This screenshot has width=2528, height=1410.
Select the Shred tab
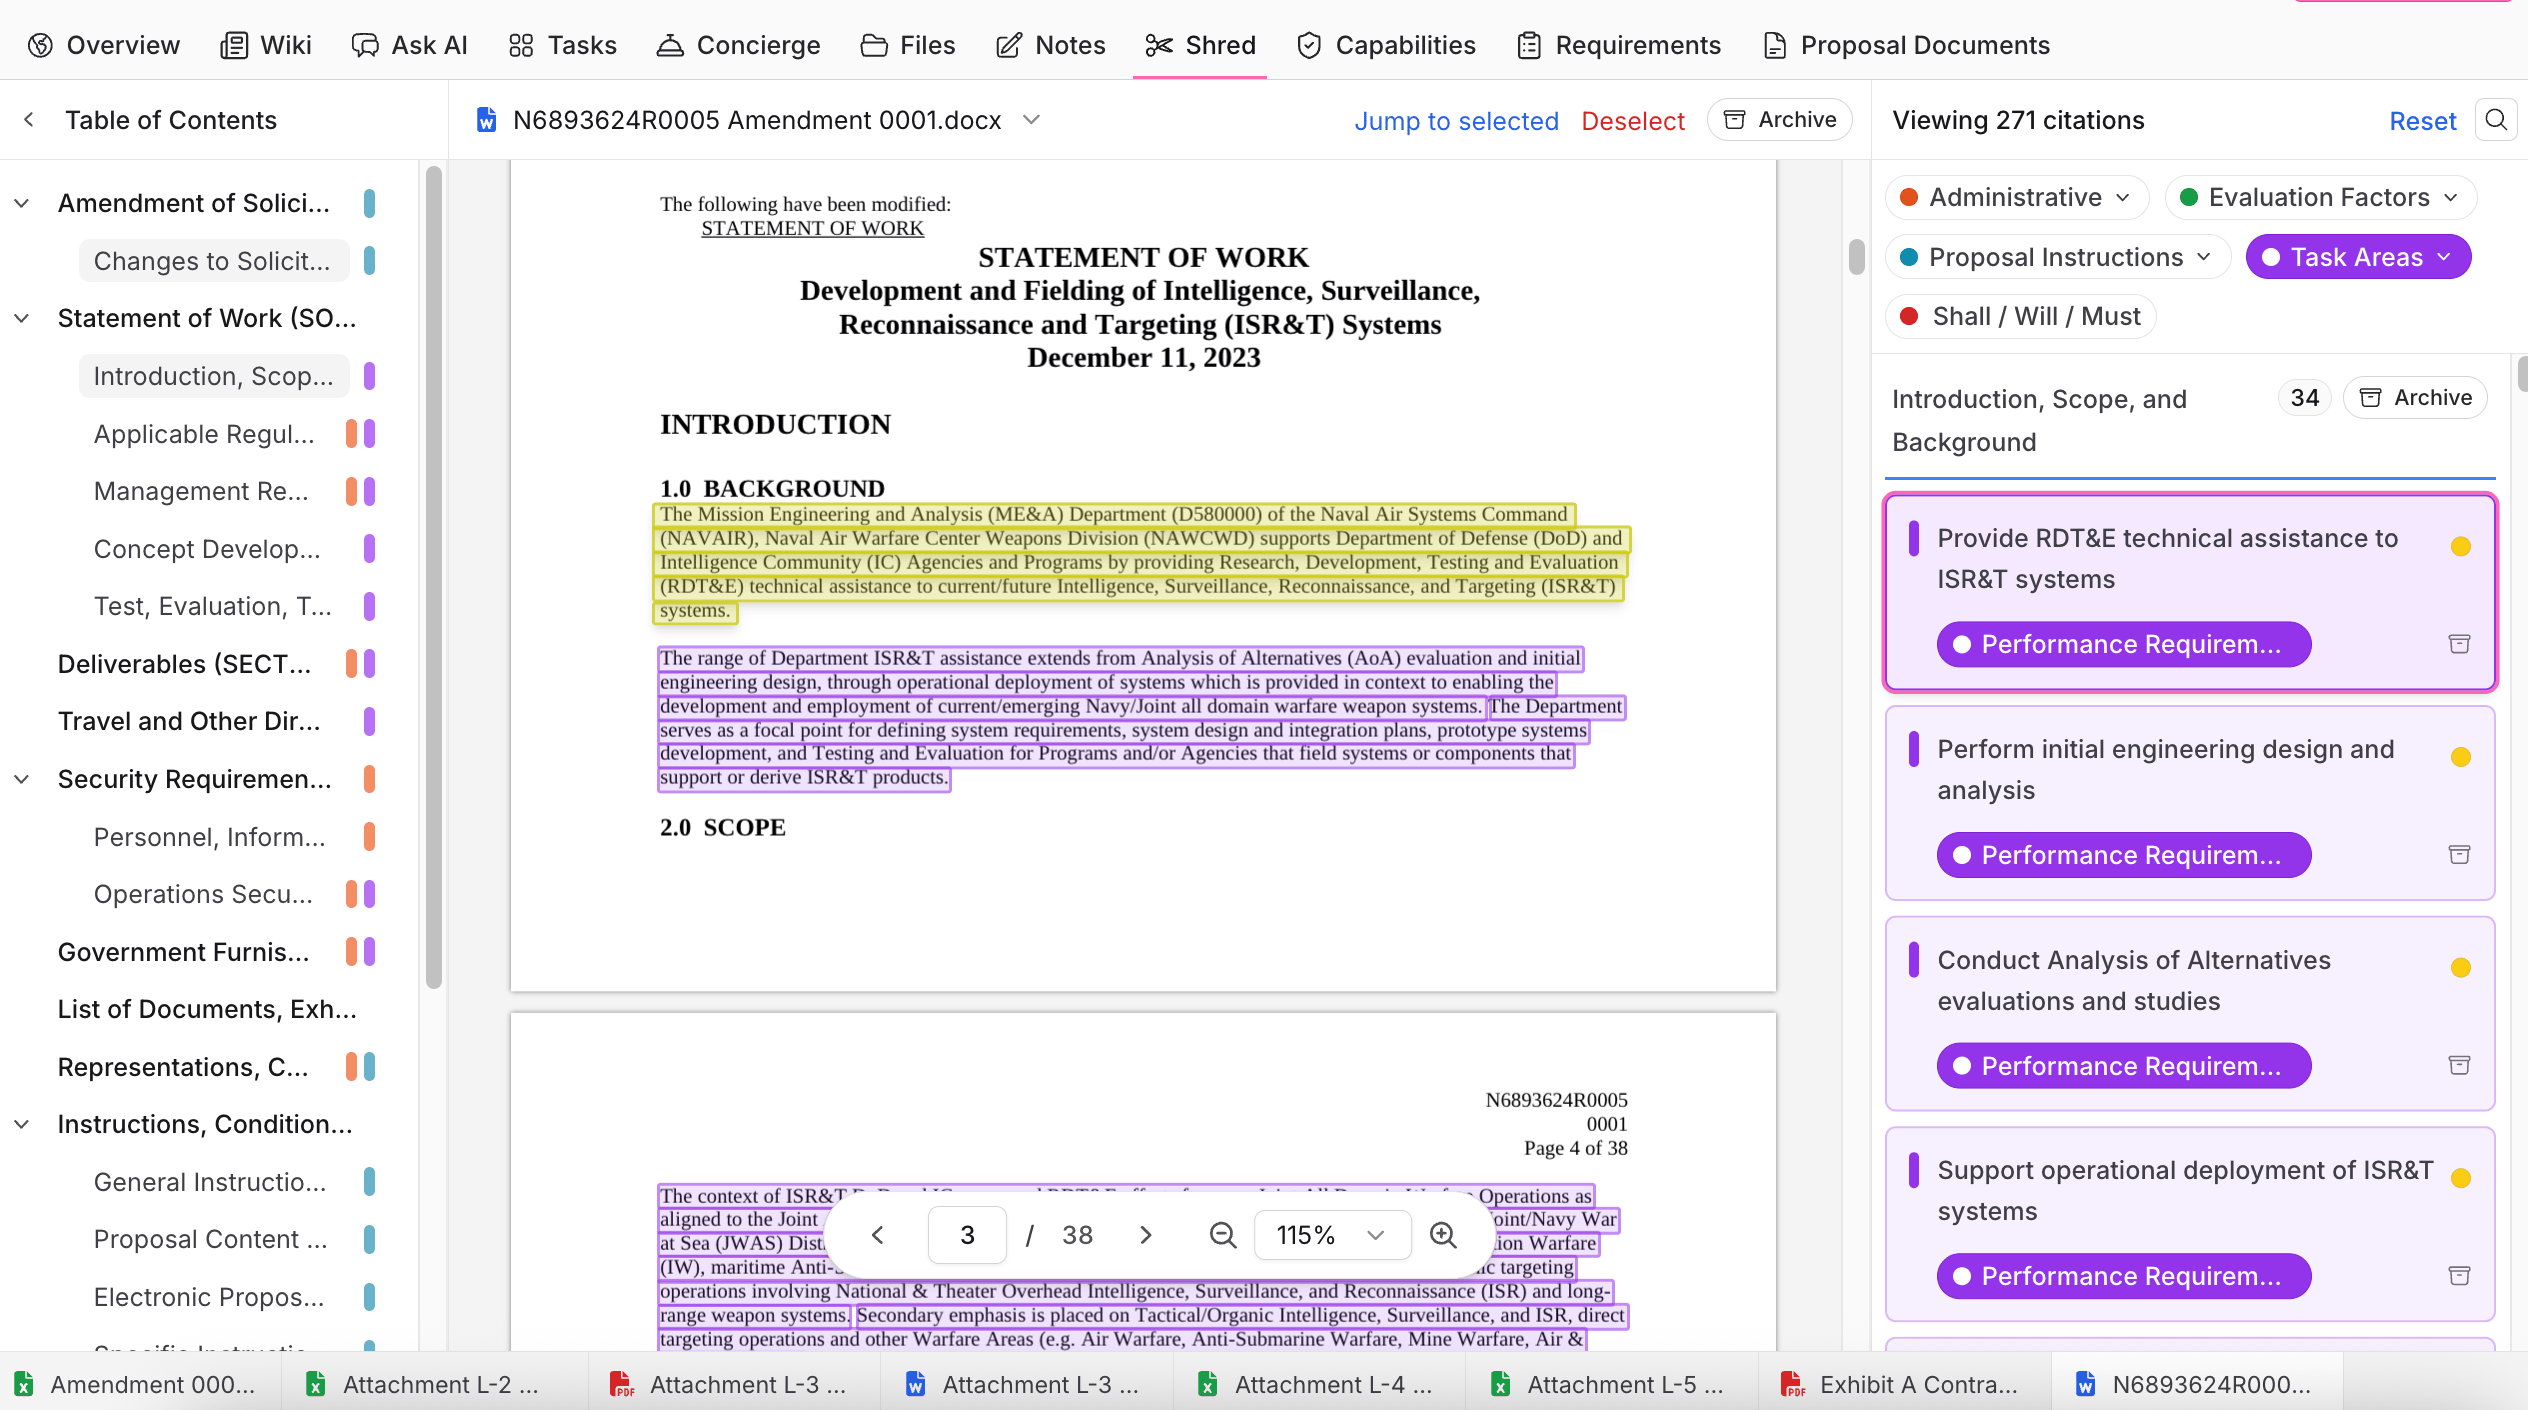[x=1200, y=45]
